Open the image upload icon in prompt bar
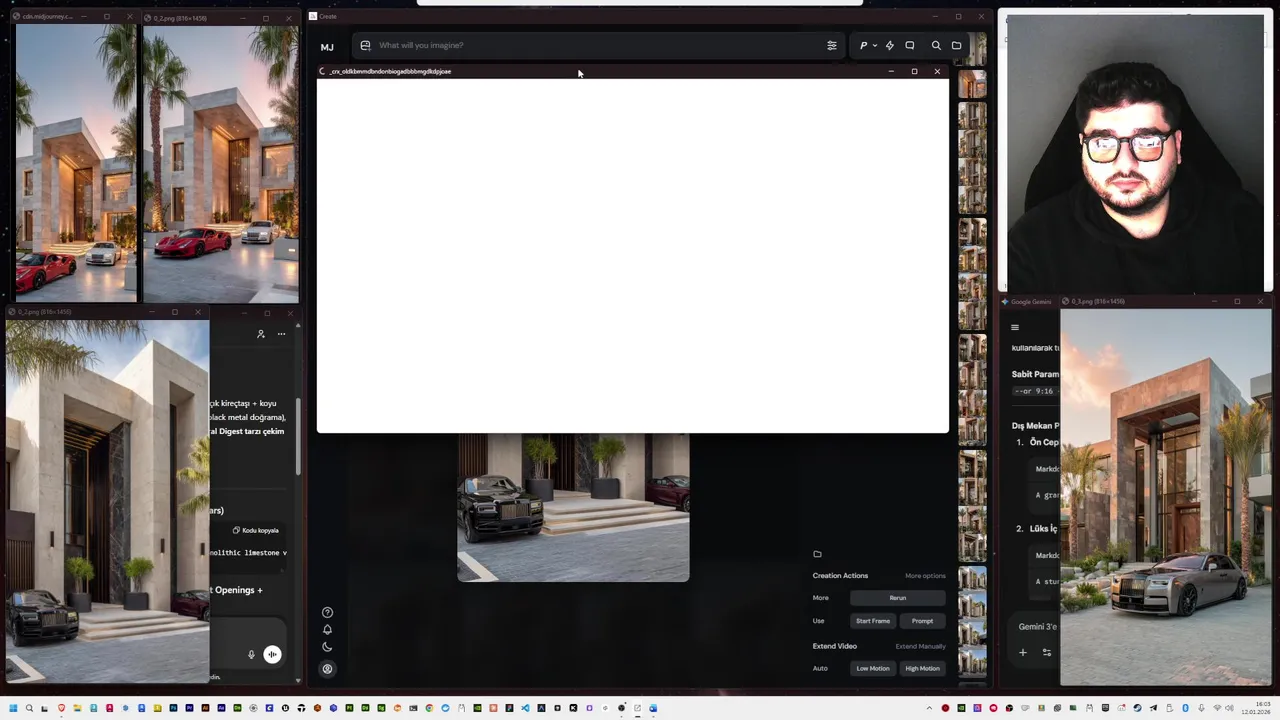1280x720 pixels. click(365, 45)
